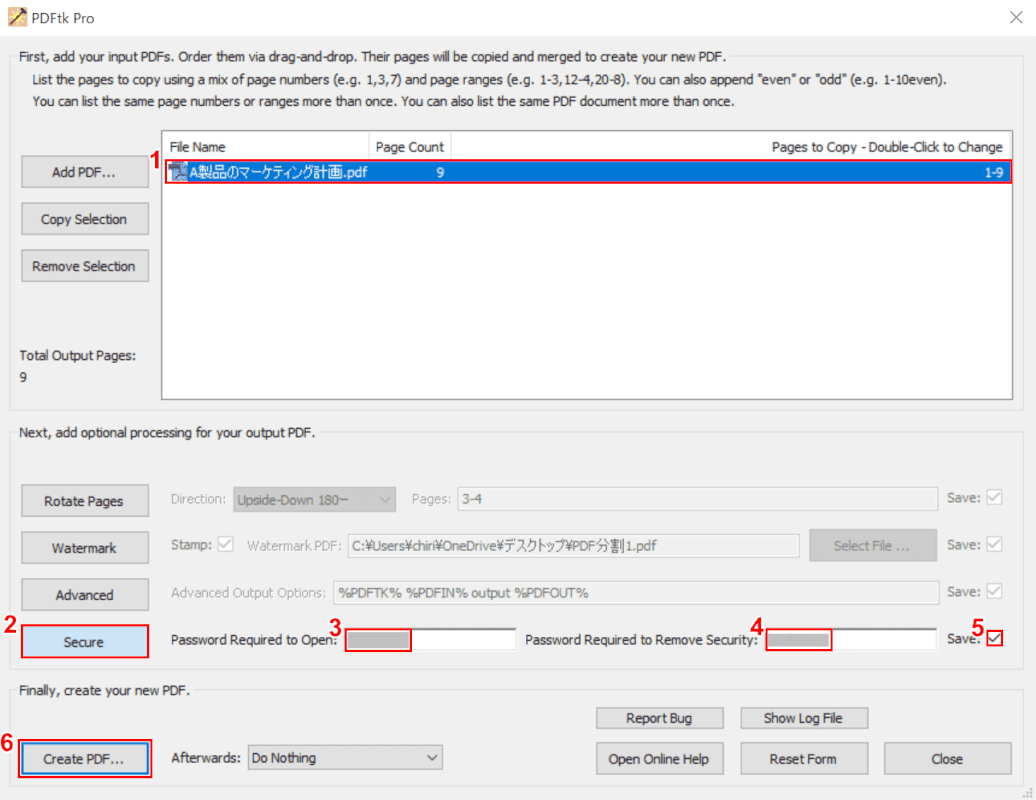Close the PDFtk Pro window
1036x800 pixels.
click(1016, 17)
